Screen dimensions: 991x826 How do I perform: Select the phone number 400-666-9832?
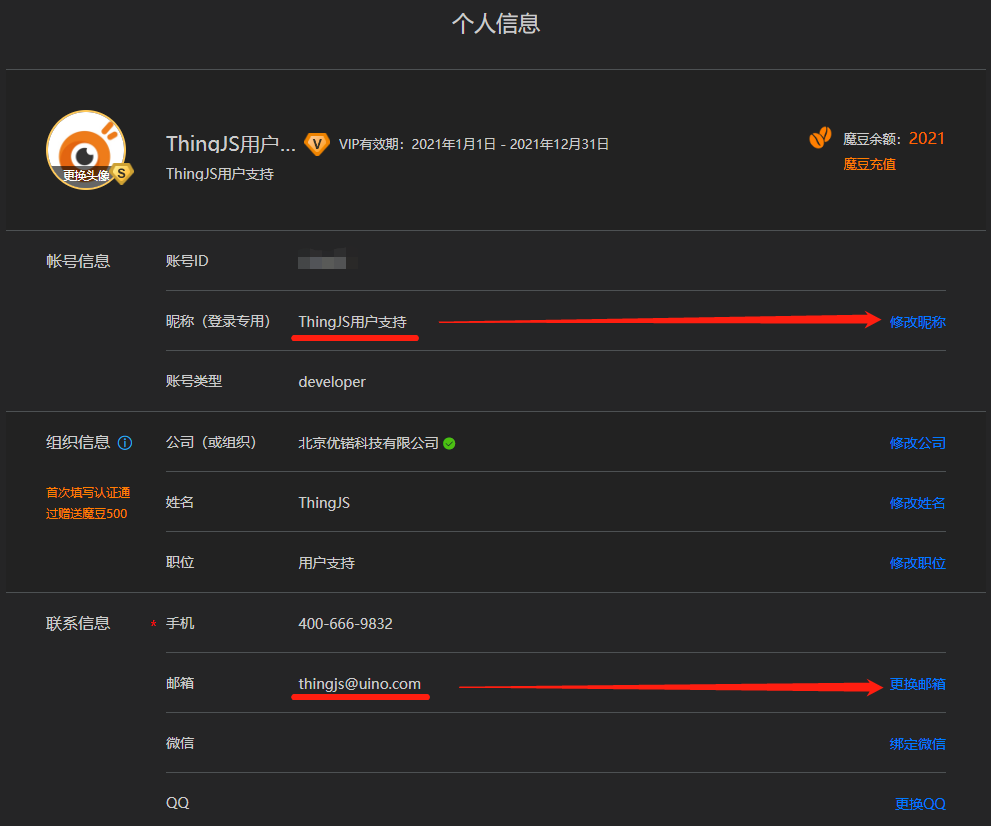(x=345, y=624)
